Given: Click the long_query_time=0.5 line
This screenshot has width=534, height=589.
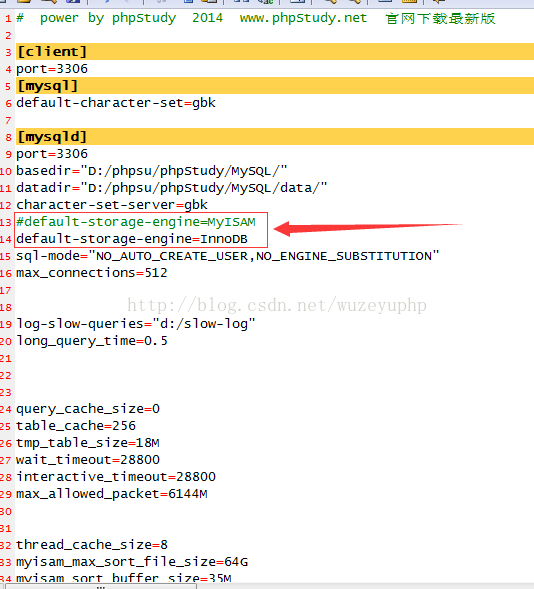Looking at the screenshot, I should 92,341.
